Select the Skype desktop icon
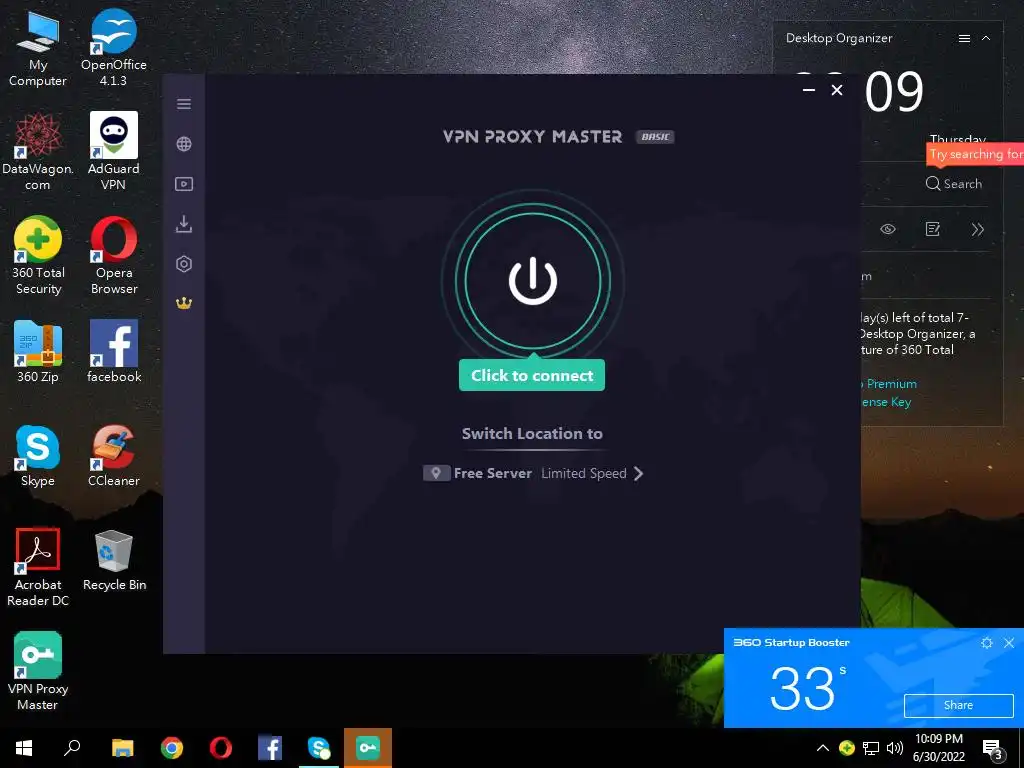Image resolution: width=1024 pixels, height=768 pixels. point(38,456)
